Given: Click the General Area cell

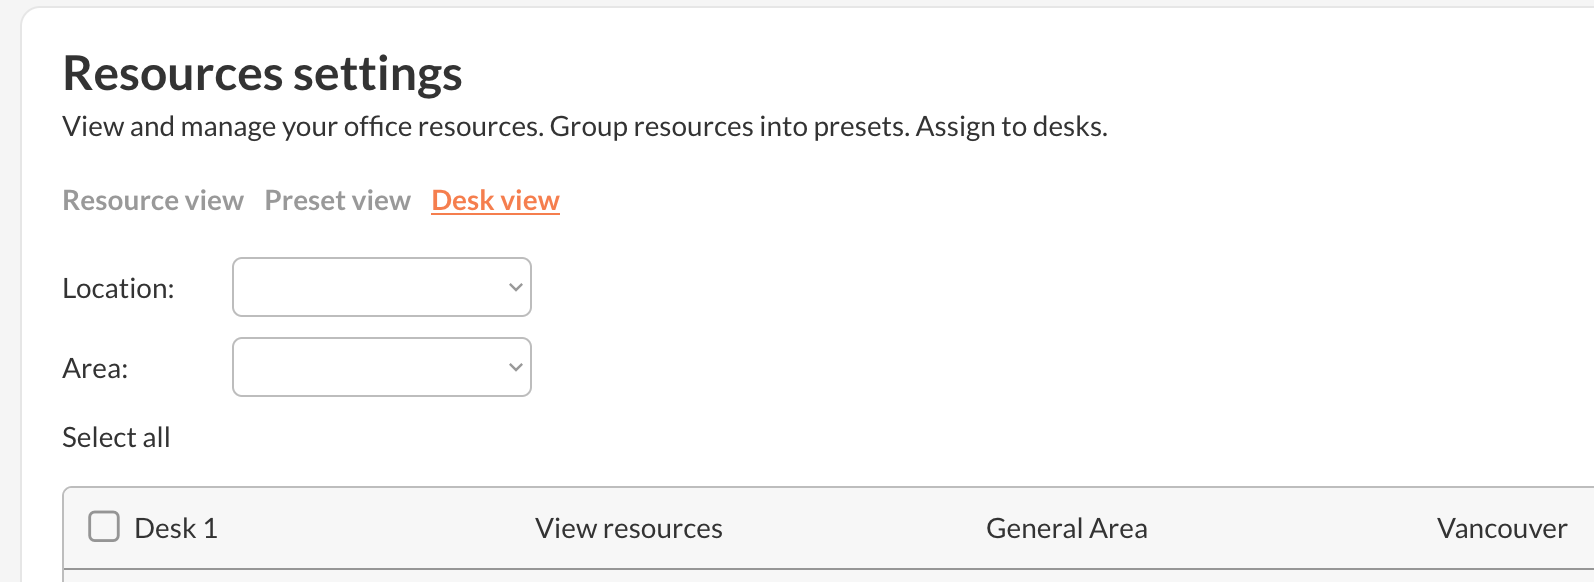Looking at the screenshot, I should (x=1066, y=528).
